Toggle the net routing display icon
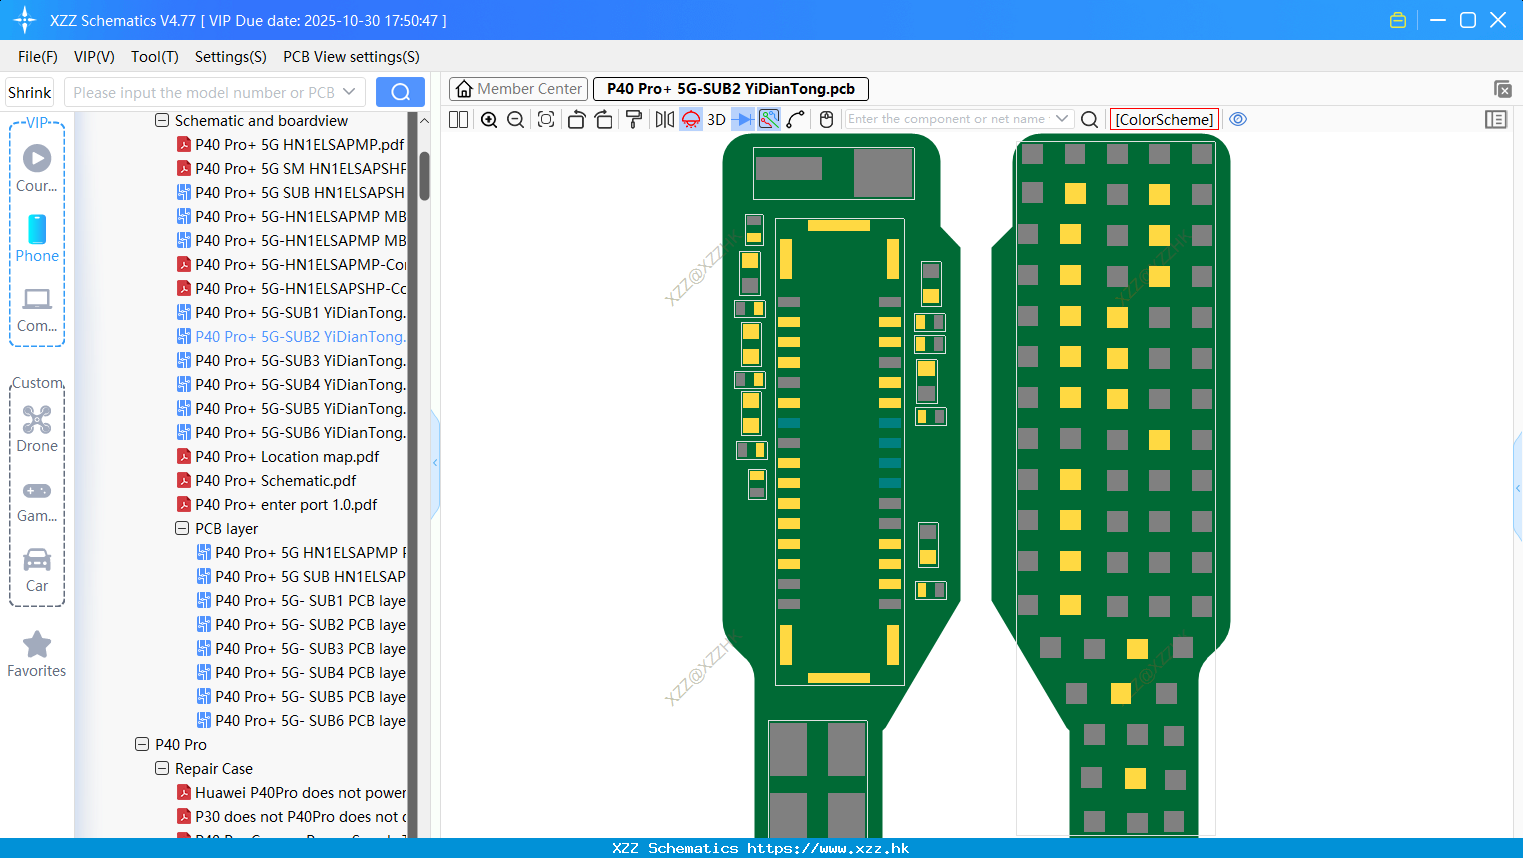1523x858 pixels. click(769, 119)
